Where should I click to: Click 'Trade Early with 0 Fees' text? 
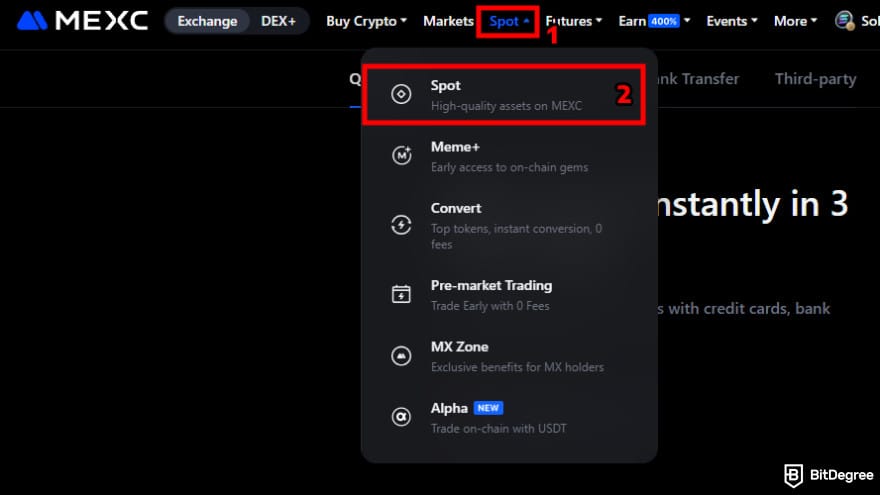point(490,306)
